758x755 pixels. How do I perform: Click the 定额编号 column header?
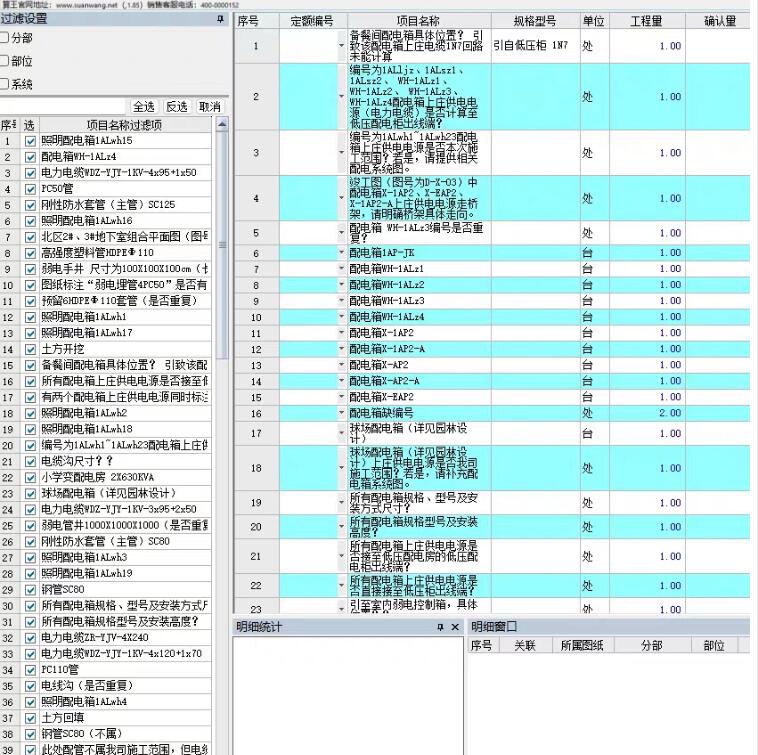[313, 21]
